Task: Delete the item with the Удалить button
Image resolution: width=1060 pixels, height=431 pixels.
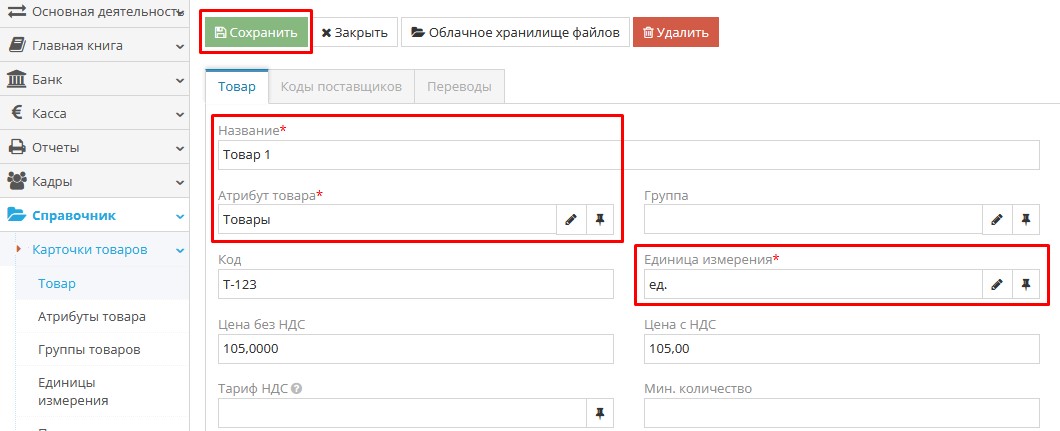Action: click(x=675, y=32)
